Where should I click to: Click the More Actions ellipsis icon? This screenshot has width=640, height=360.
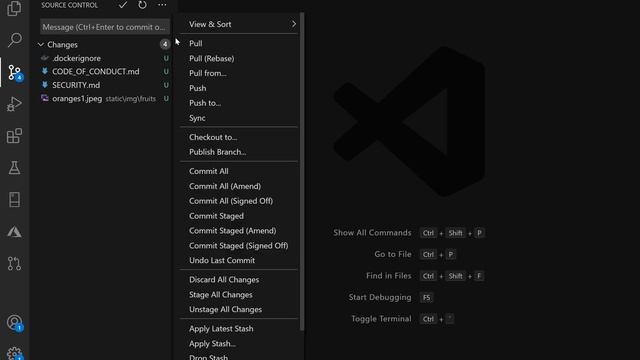click(x=162, y=5)
